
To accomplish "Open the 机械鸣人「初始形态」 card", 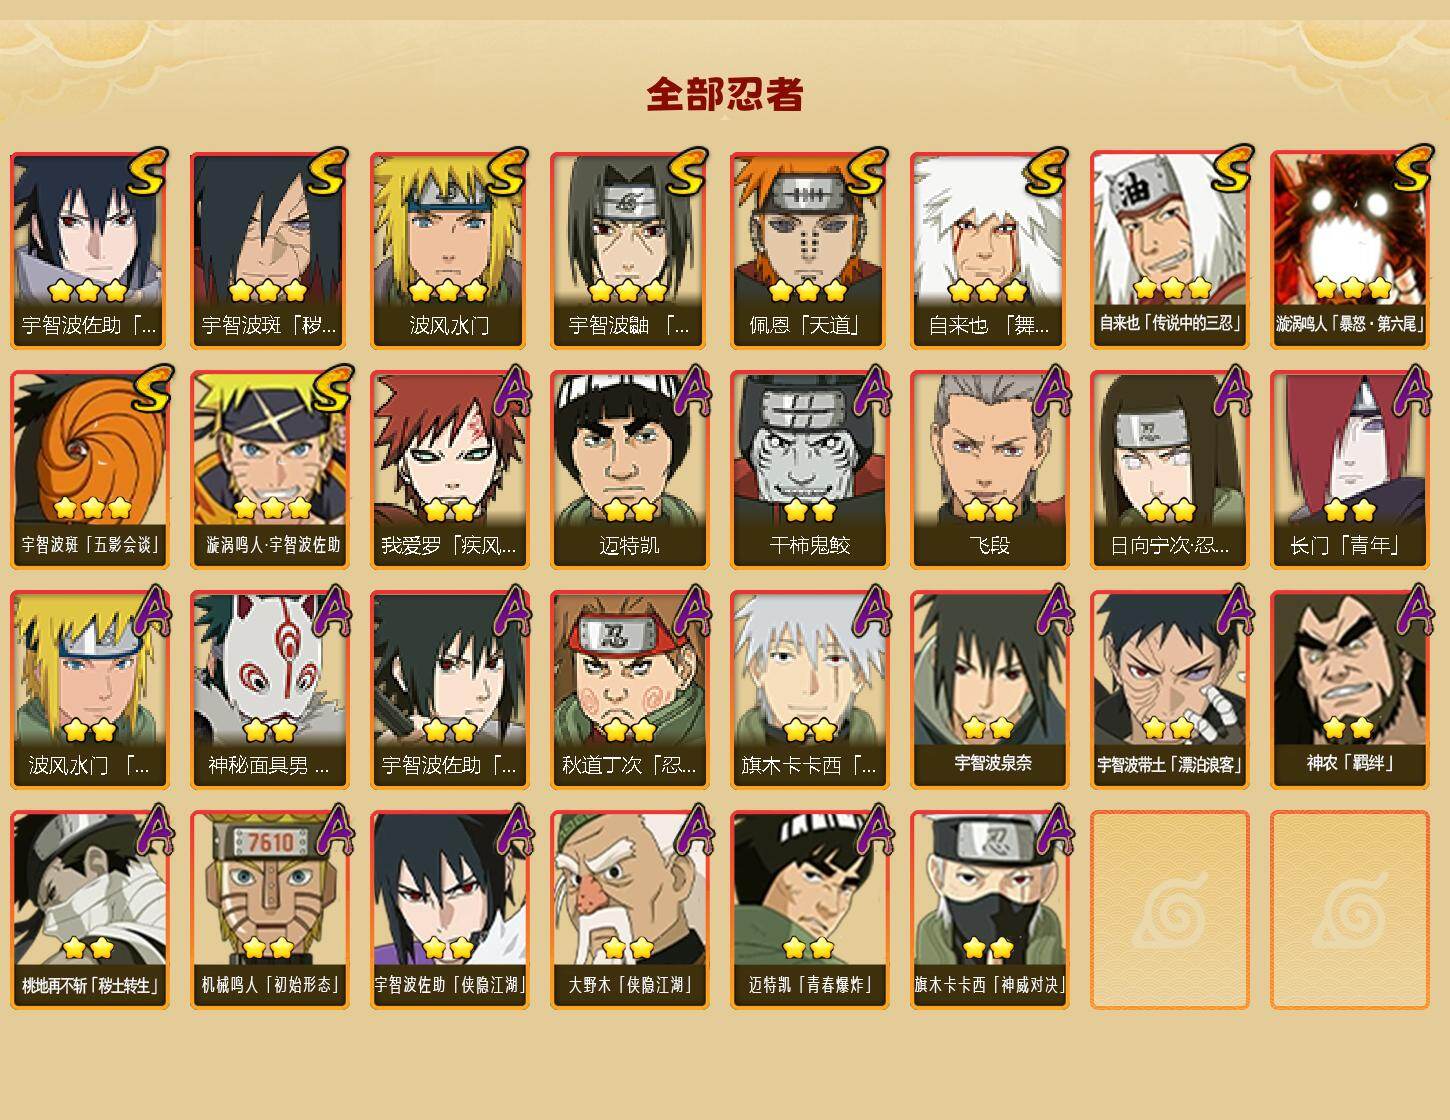I will [270, 910].
